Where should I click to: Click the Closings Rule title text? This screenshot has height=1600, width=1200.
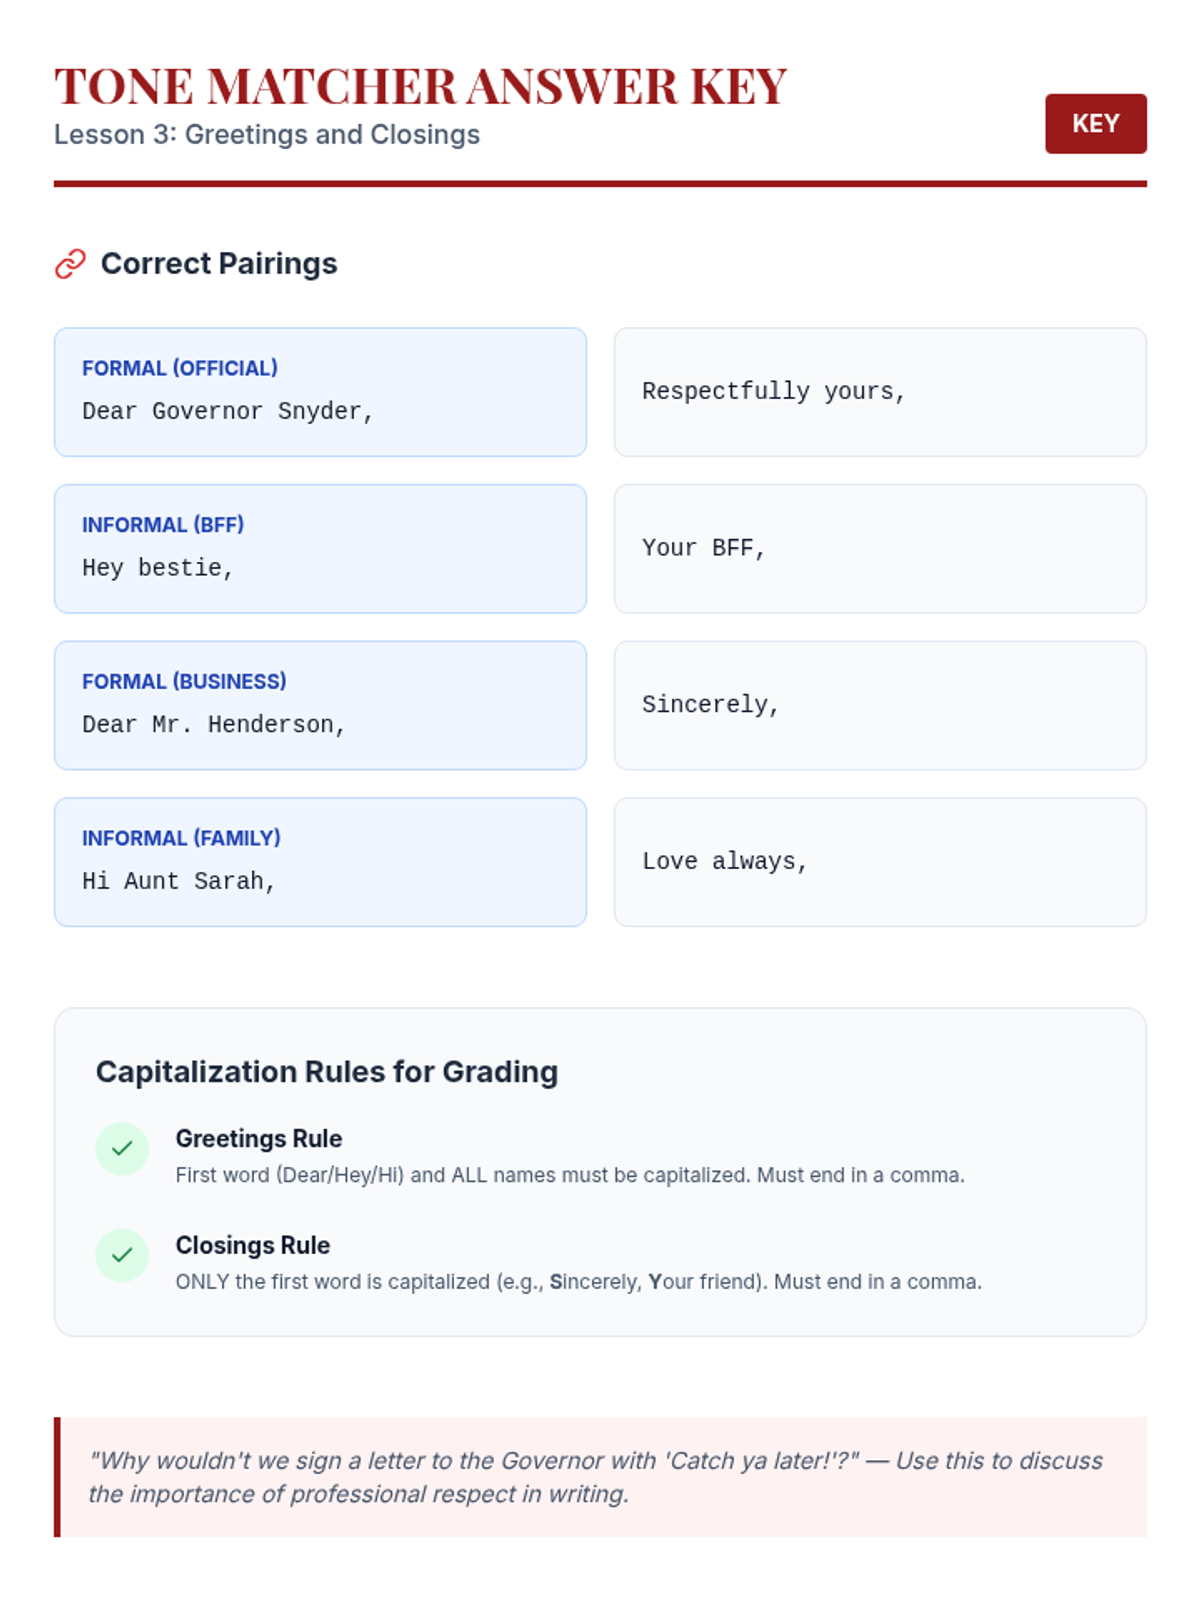point(253,1246)
